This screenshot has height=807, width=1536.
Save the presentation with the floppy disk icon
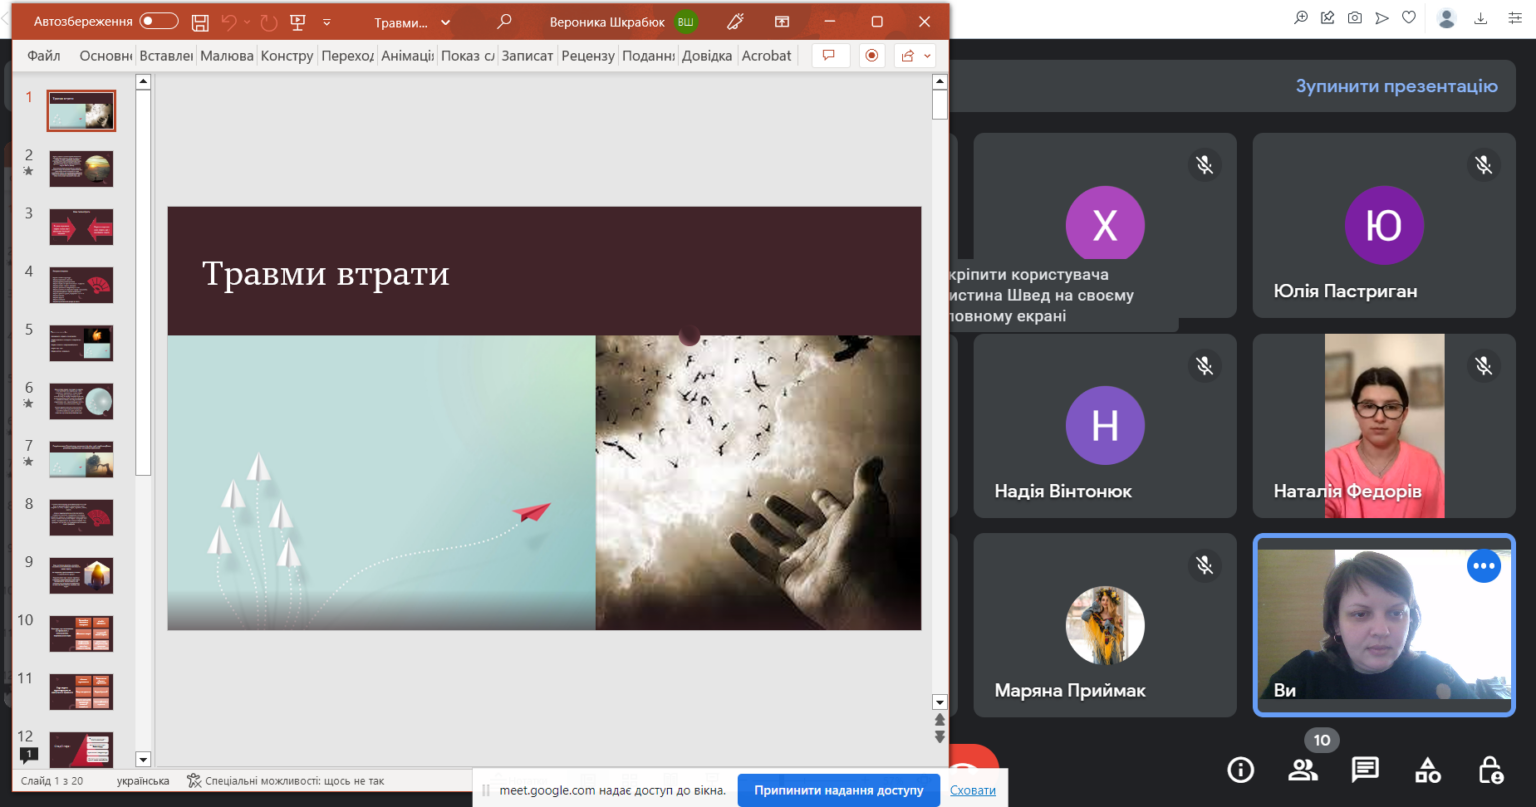click(200, 22)
